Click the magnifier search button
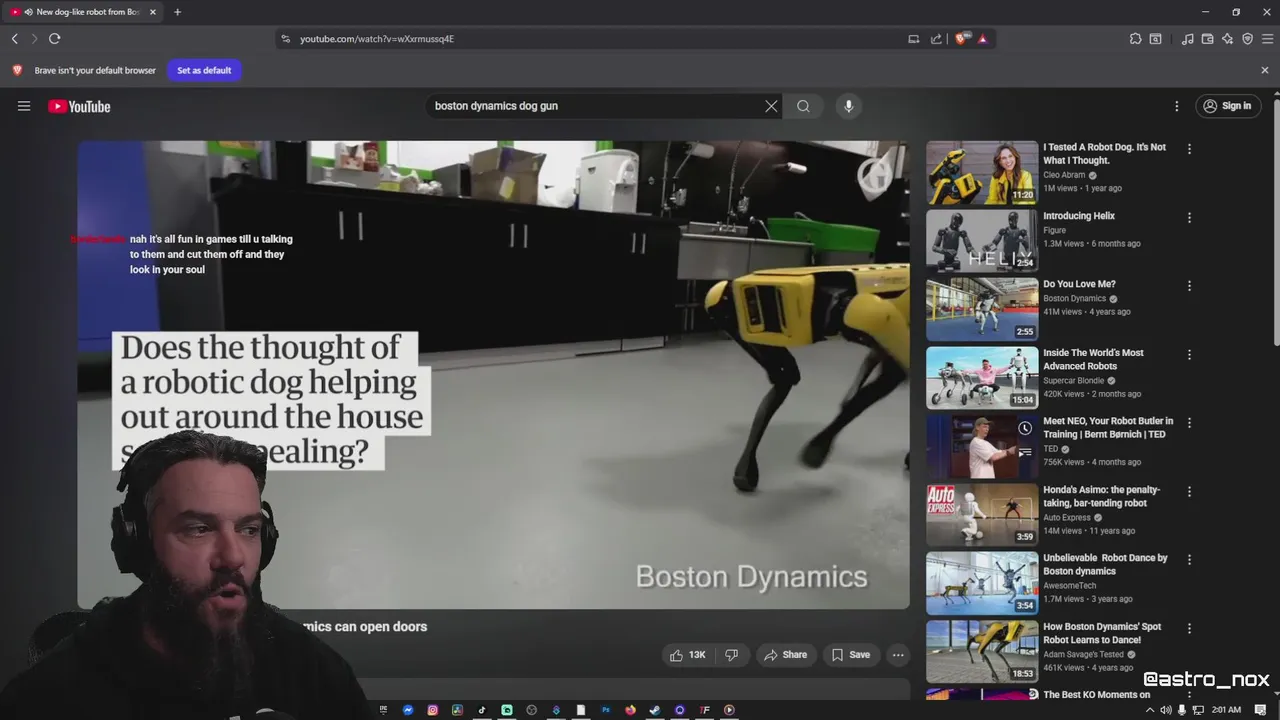 pos(803,106)
